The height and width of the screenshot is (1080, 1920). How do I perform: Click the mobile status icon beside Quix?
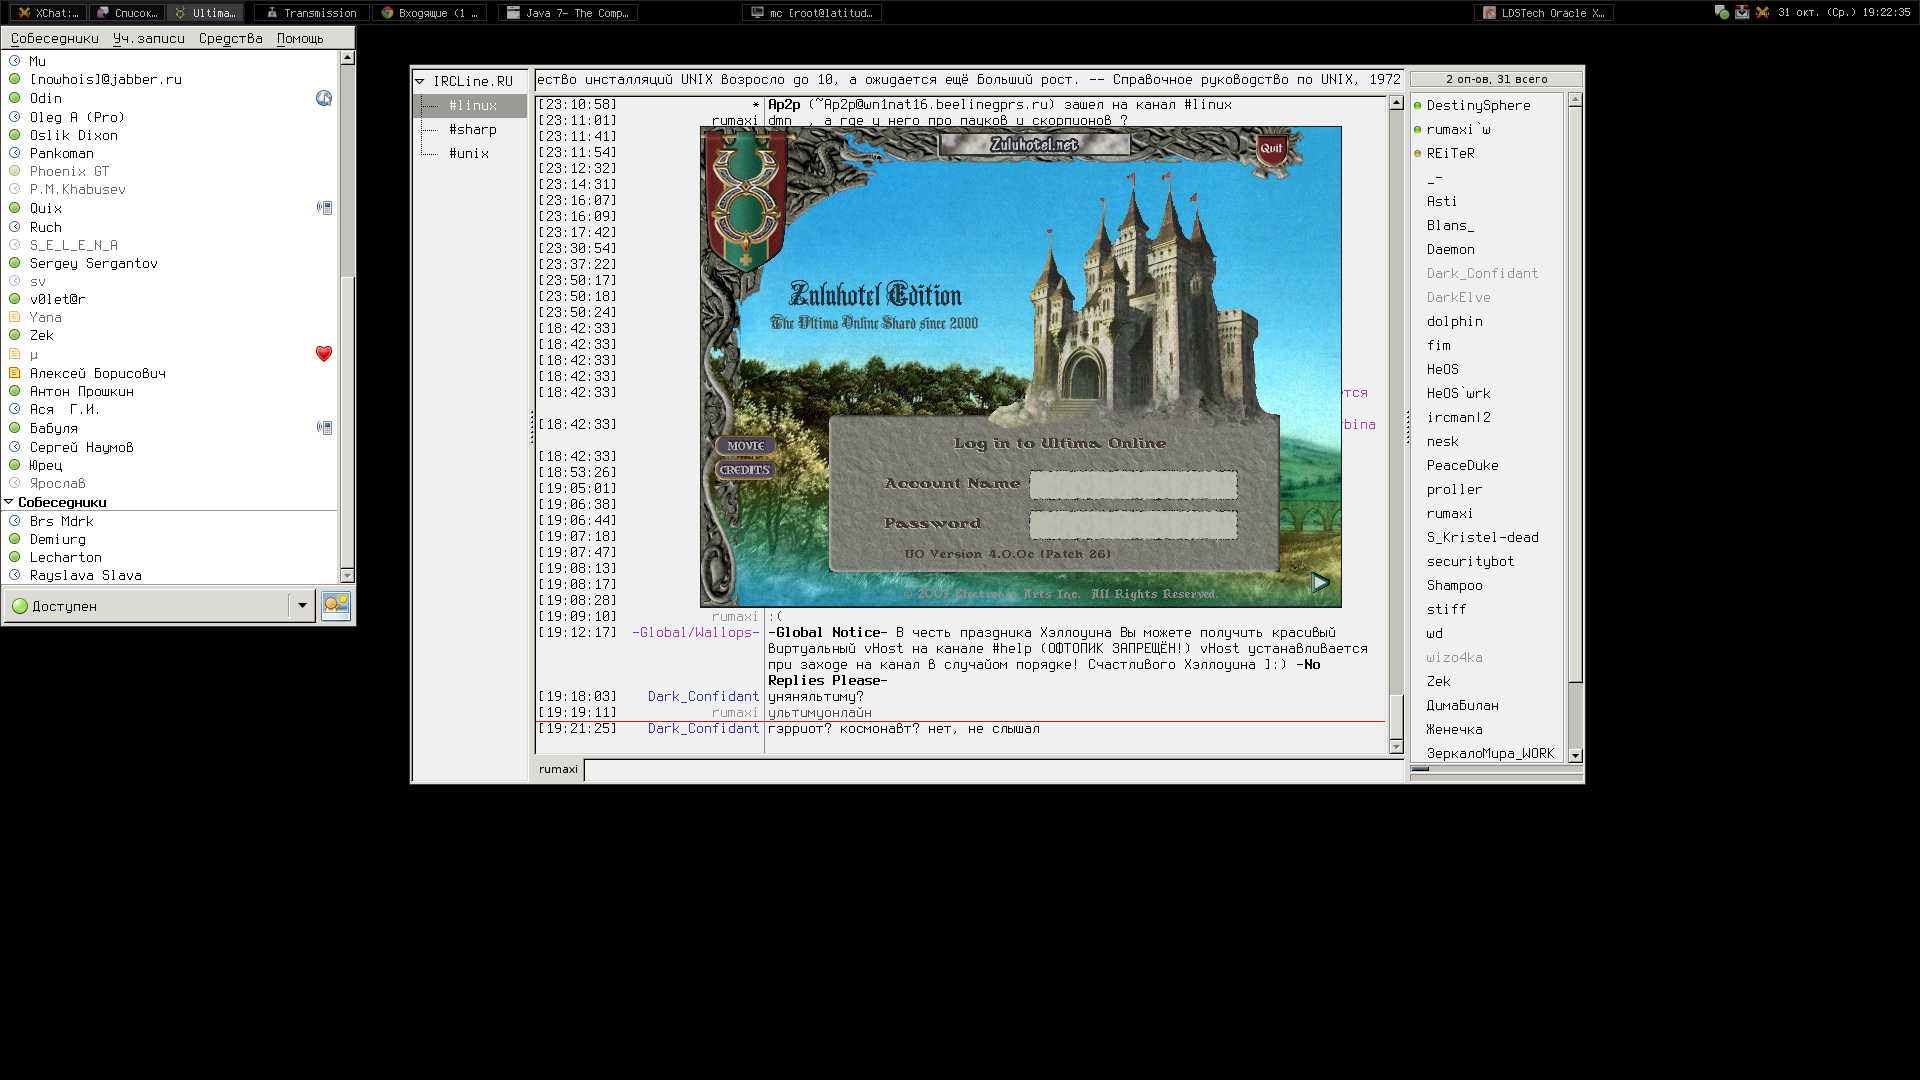pos(323,208)
